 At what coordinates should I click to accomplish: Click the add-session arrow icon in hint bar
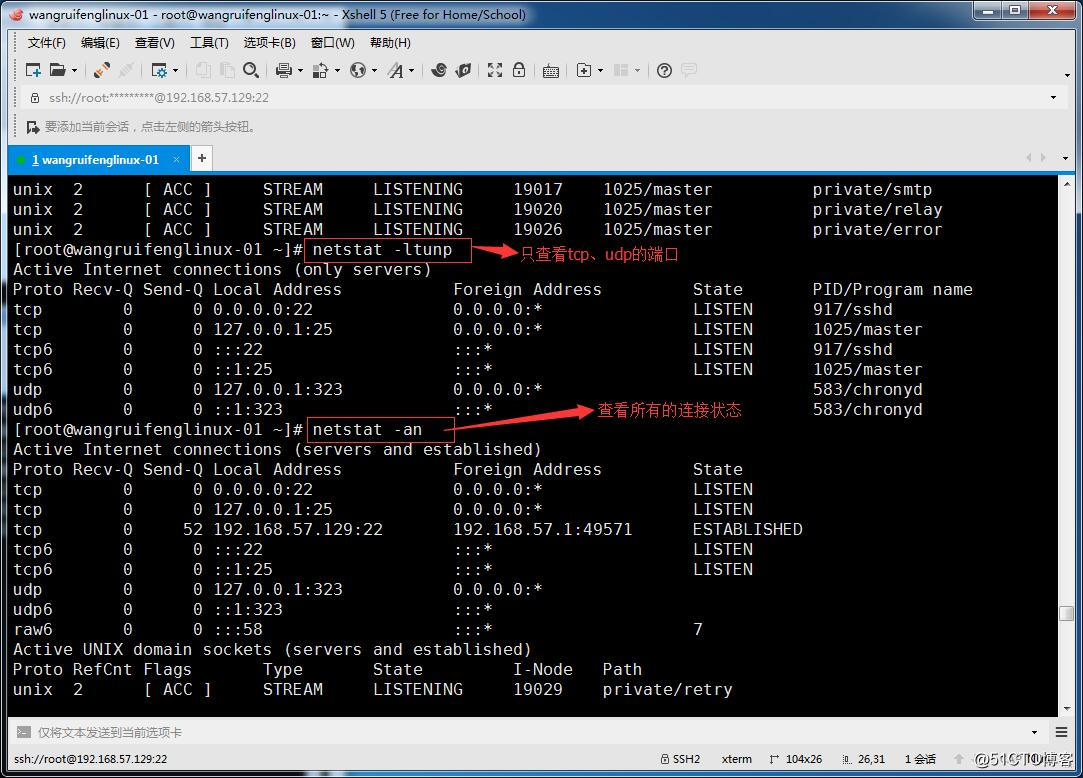click(32, 127)
